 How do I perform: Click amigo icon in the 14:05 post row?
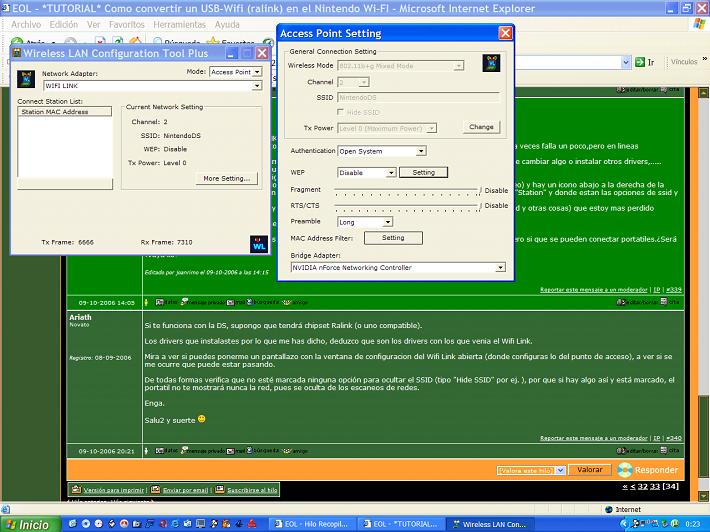(x=294, y=302)
